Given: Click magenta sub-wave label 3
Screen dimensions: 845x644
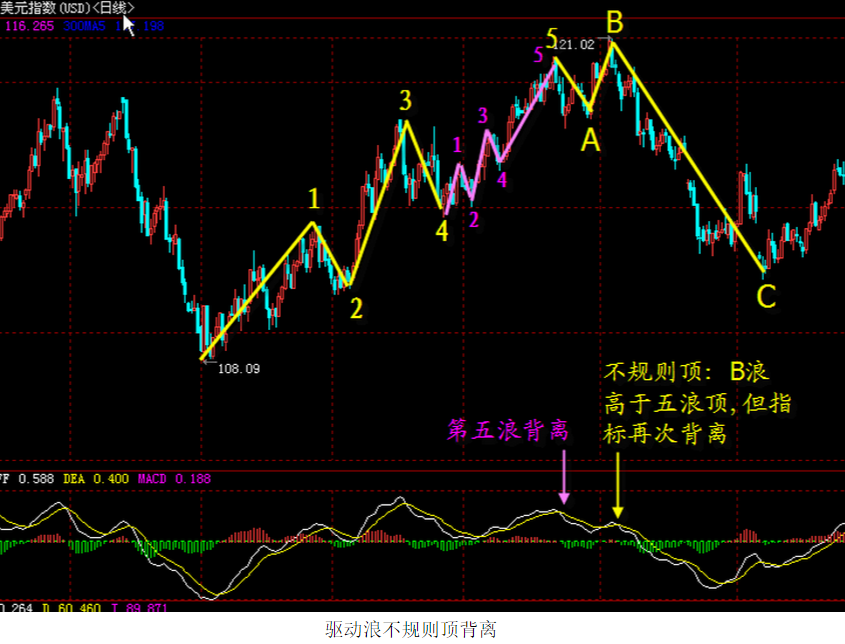Looking at the screenshot, I should [483, 115].
